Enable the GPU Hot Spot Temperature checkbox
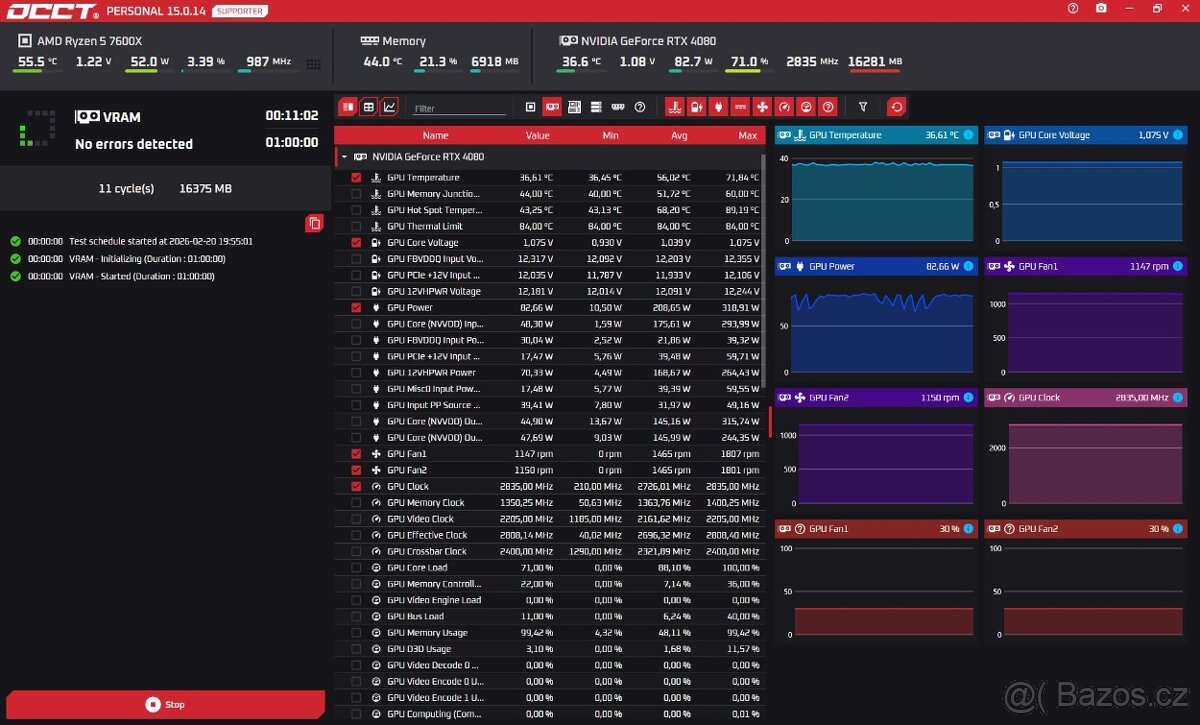The width and height of the screenshot is (1200, 725). [x=356, y=210]
